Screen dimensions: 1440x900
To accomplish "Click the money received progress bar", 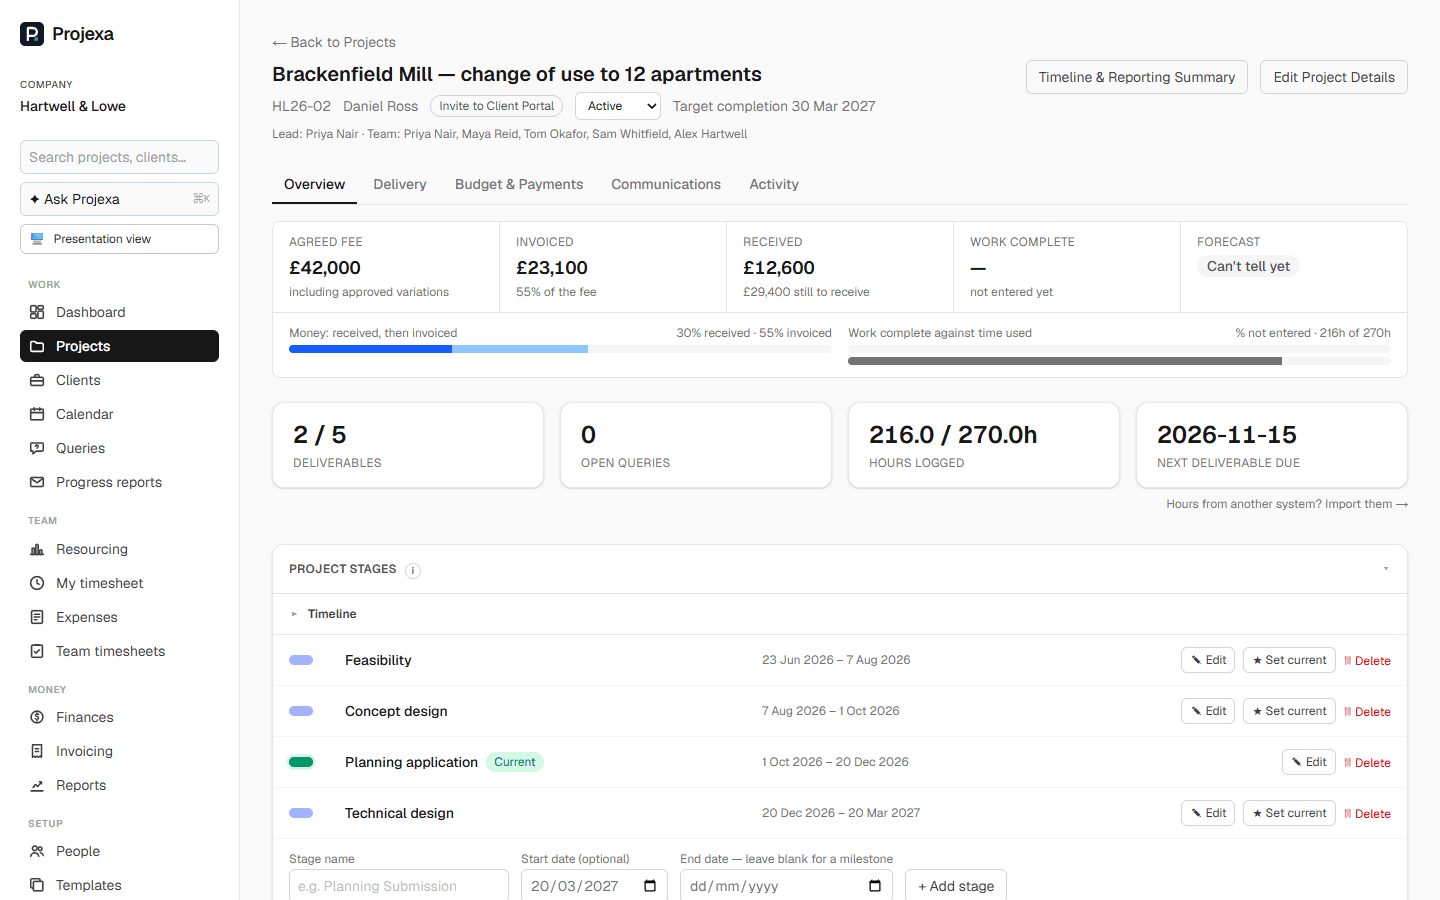I will [x=560, y=349].
